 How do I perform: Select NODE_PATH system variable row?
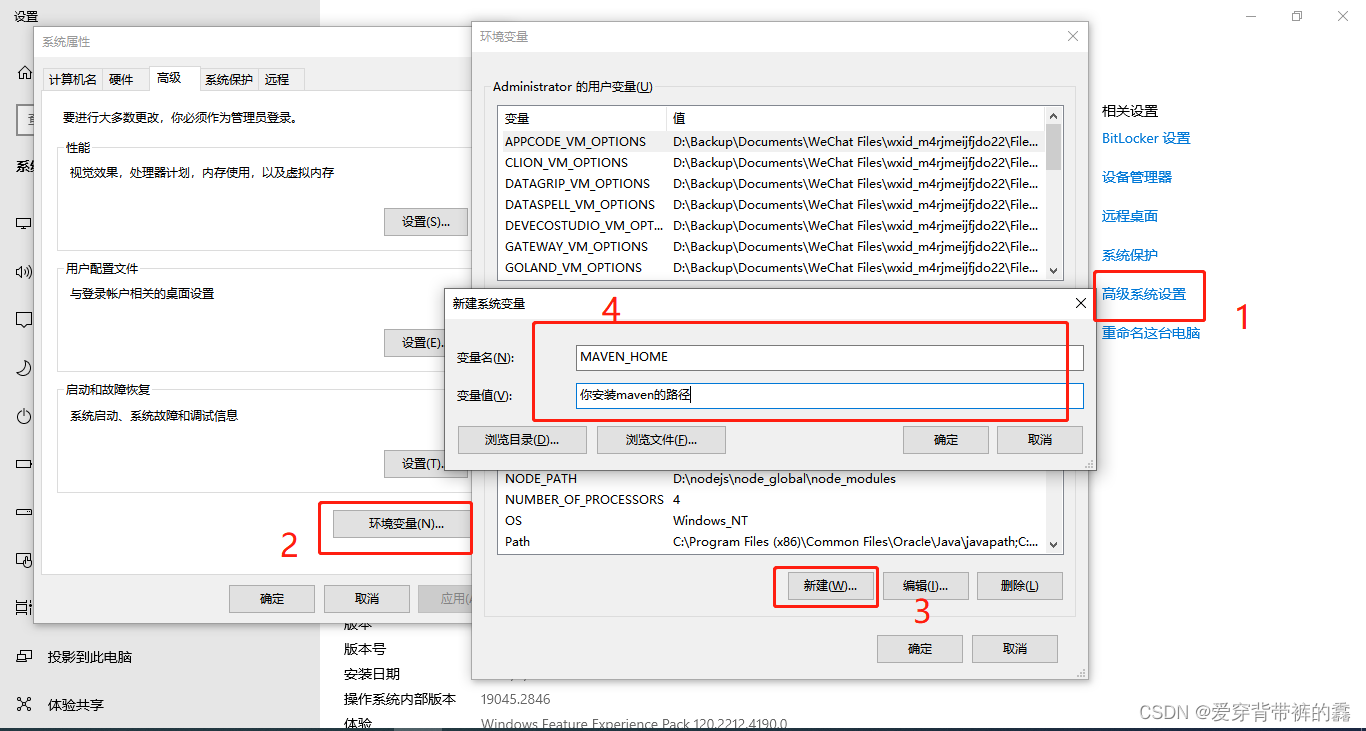(x=771, y=479)
